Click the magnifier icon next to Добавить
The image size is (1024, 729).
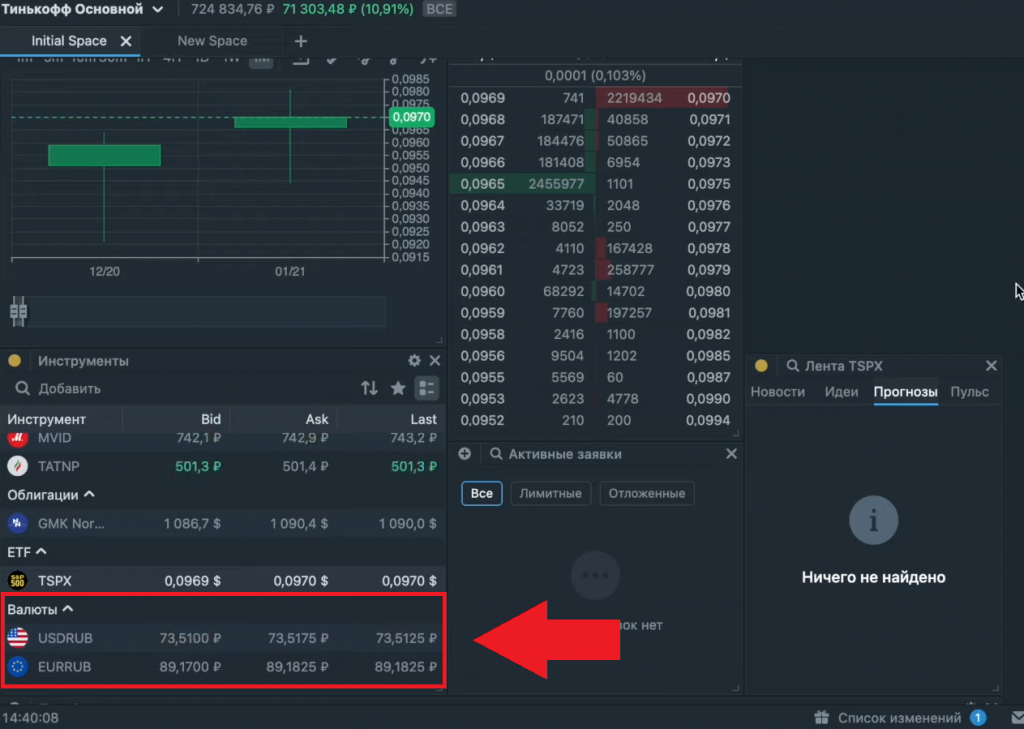tap(22, 389)
